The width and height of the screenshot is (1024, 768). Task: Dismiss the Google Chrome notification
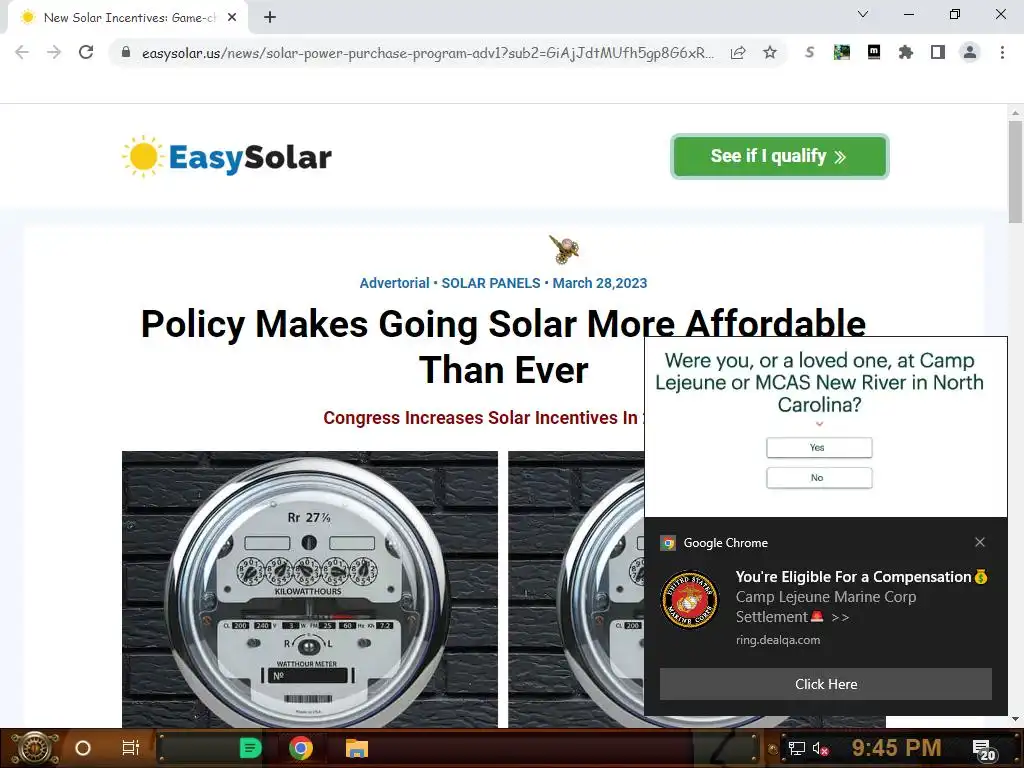tap(980, 542)
